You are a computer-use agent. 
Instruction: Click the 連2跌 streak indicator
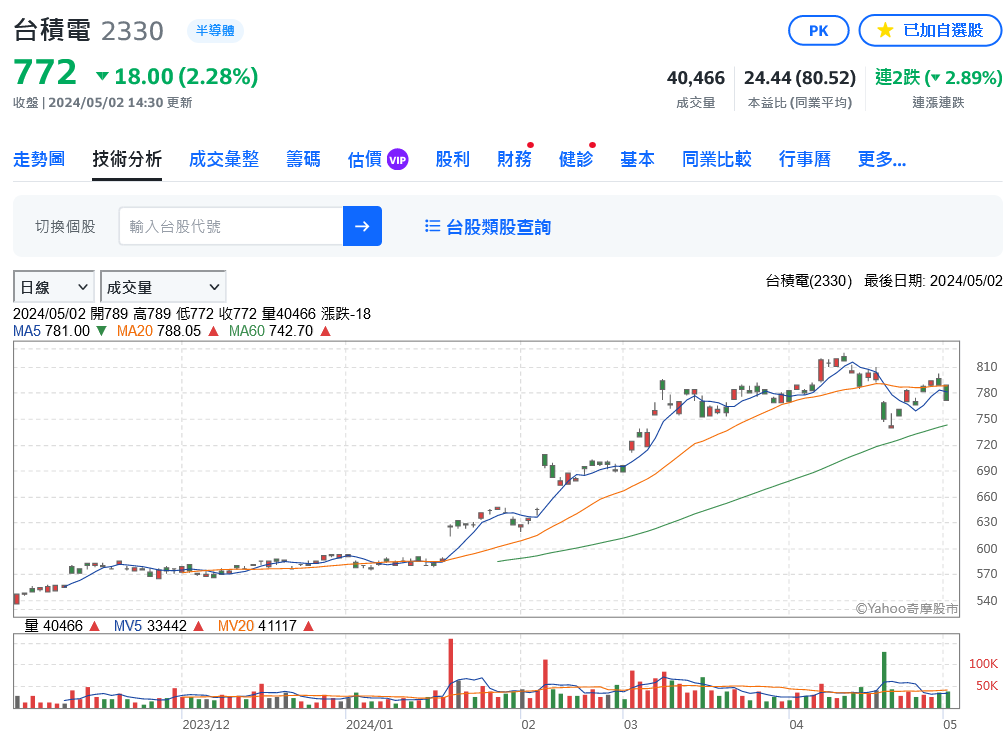pos(939,77)
